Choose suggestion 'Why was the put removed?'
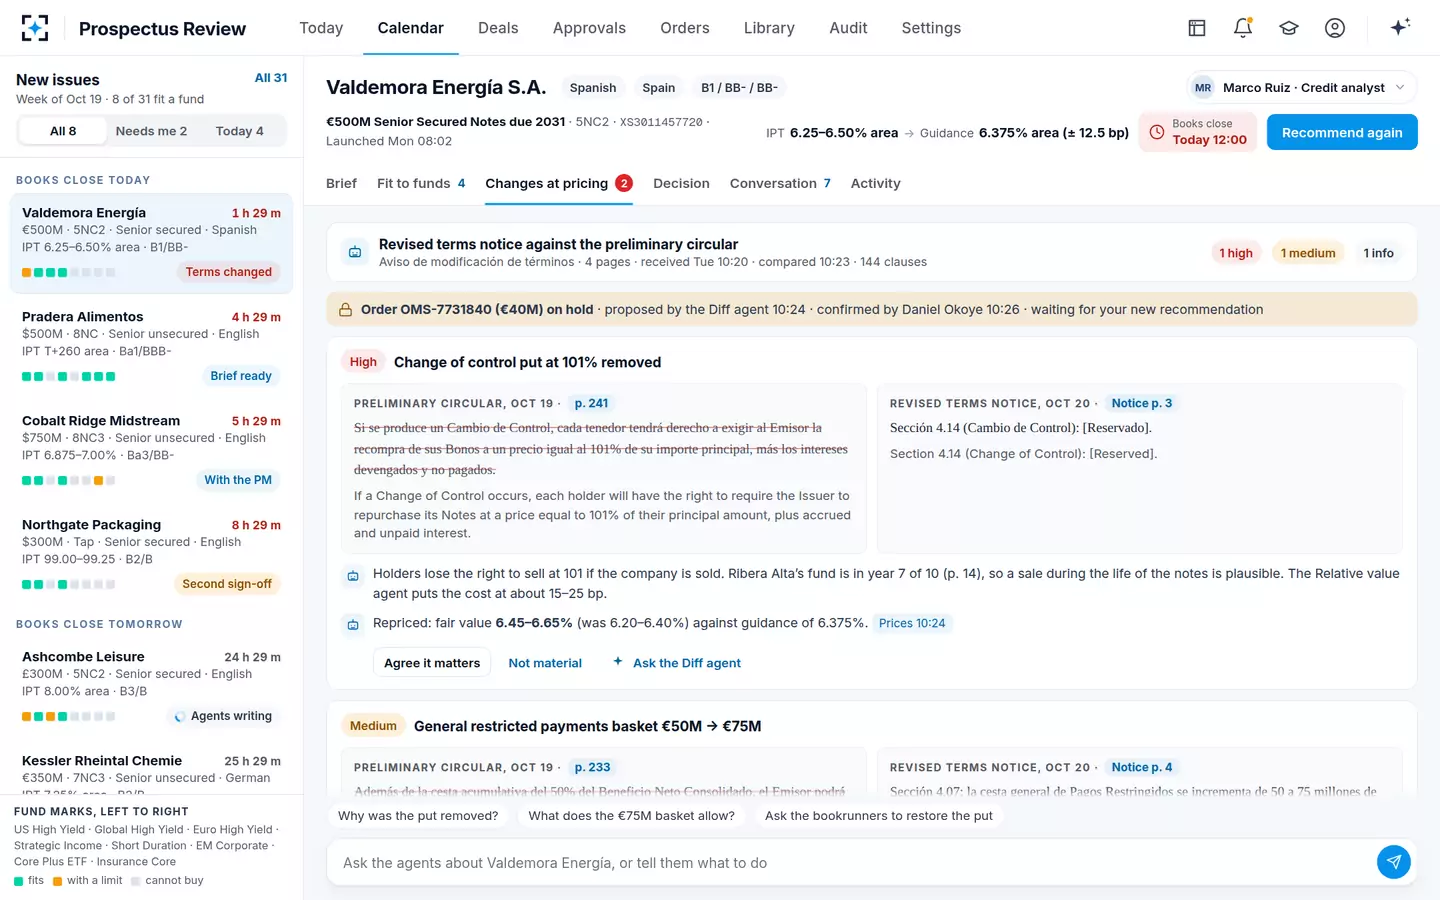The height and width of the screenshot is (900, 1440). click(x=418, y=816)
